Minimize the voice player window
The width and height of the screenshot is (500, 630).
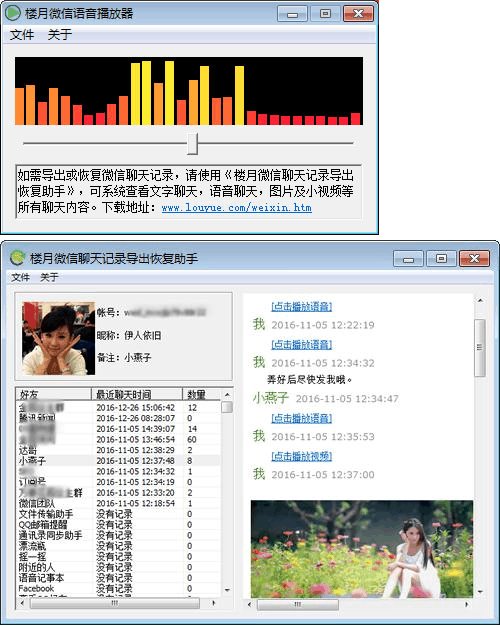[x=293, y=14]
